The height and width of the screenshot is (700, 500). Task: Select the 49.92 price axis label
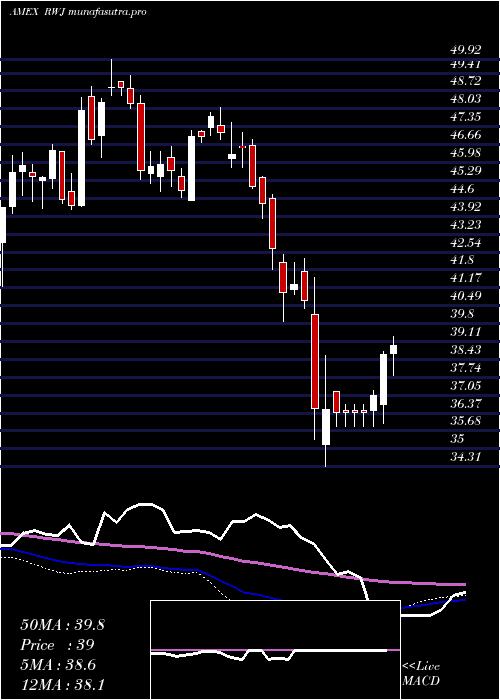(x=466, y=49)
